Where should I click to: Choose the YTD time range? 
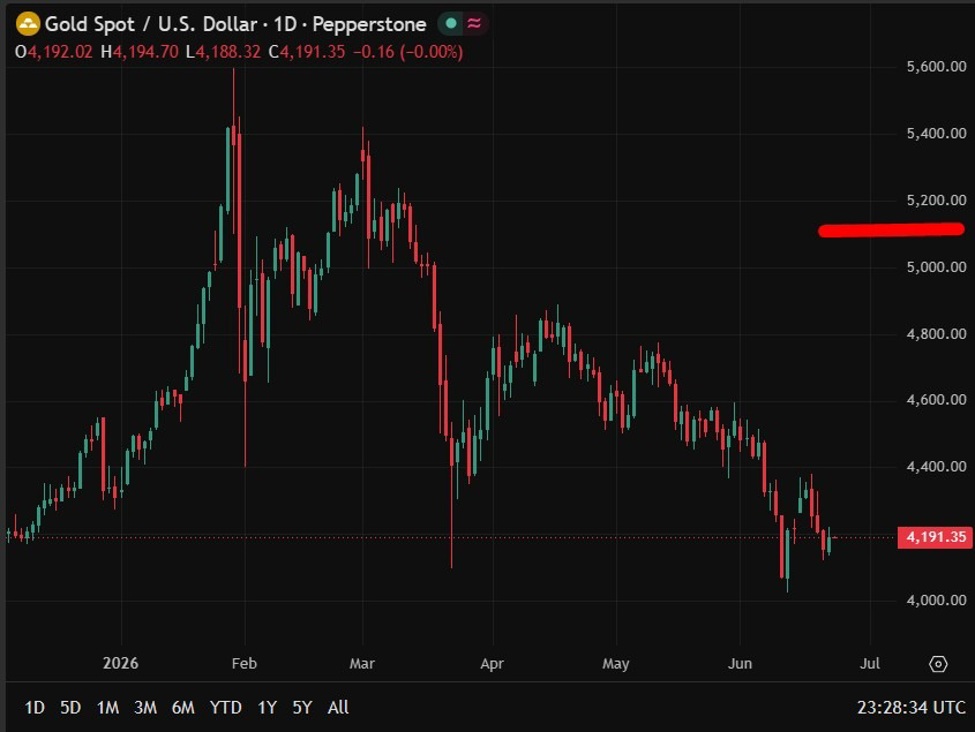point(226,708)
